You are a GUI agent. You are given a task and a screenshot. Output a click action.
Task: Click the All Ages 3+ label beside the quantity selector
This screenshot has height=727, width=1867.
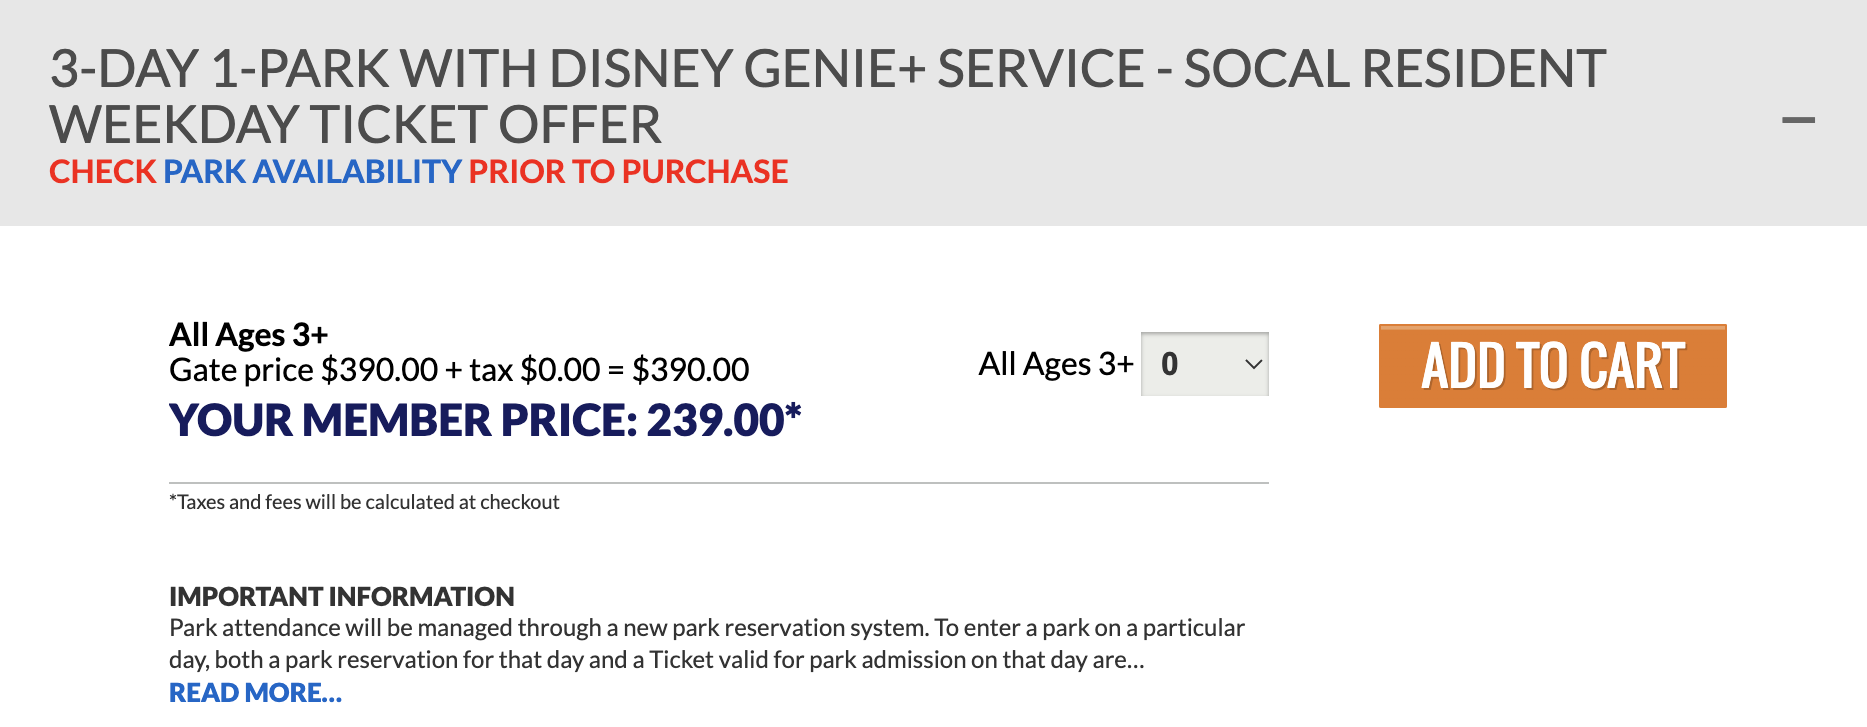1055,364
